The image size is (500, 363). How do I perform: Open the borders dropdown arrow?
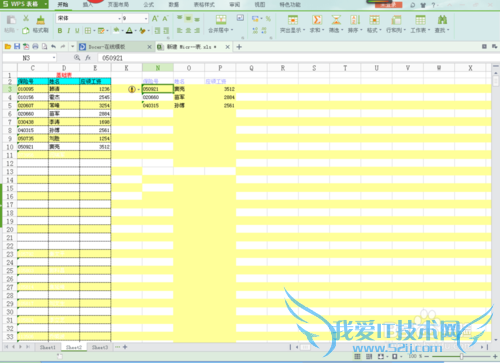pos(94,31)
